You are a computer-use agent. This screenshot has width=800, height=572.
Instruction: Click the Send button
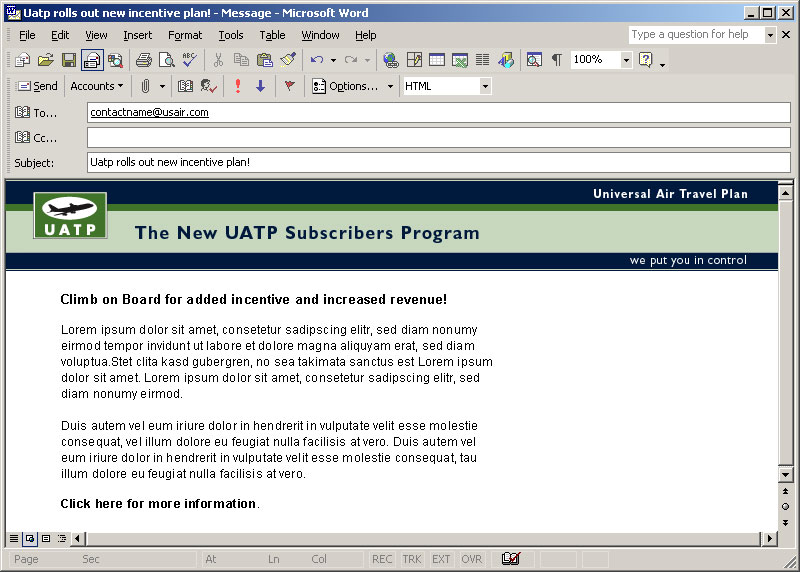(38, 86)
